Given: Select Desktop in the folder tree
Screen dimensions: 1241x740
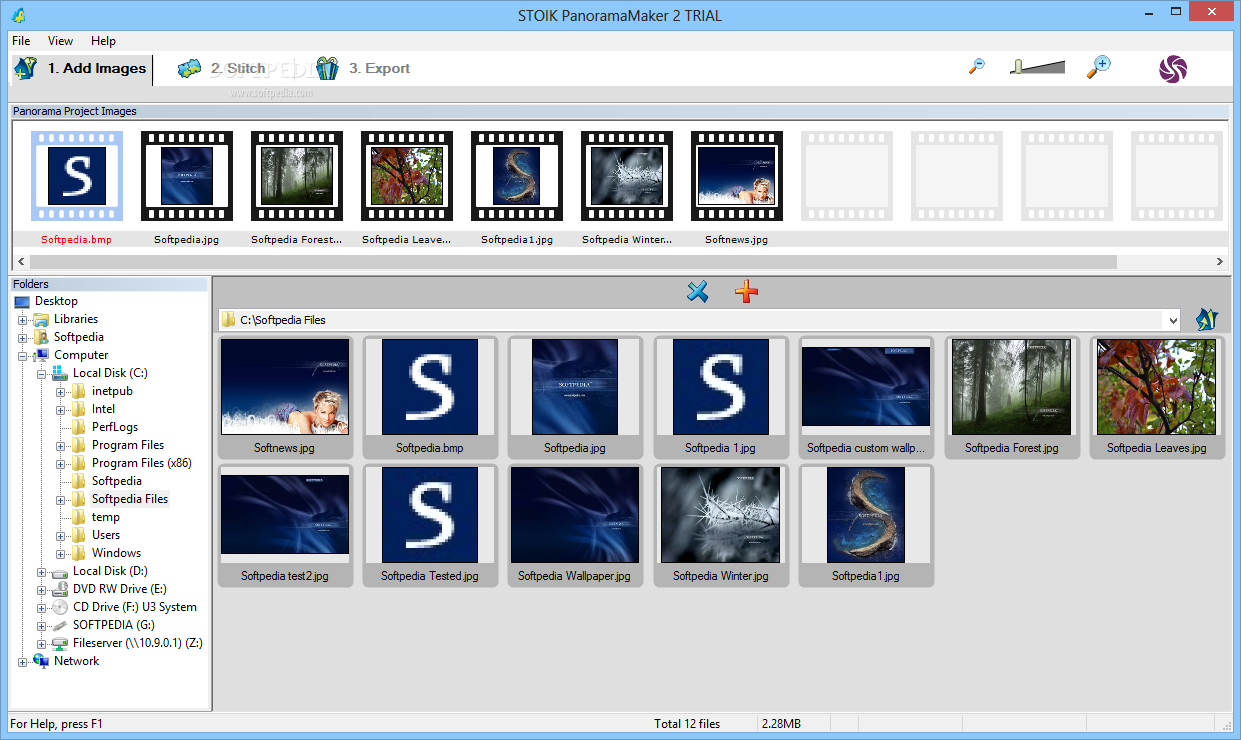Looking at the screenshot, I should tap(56, 301).
